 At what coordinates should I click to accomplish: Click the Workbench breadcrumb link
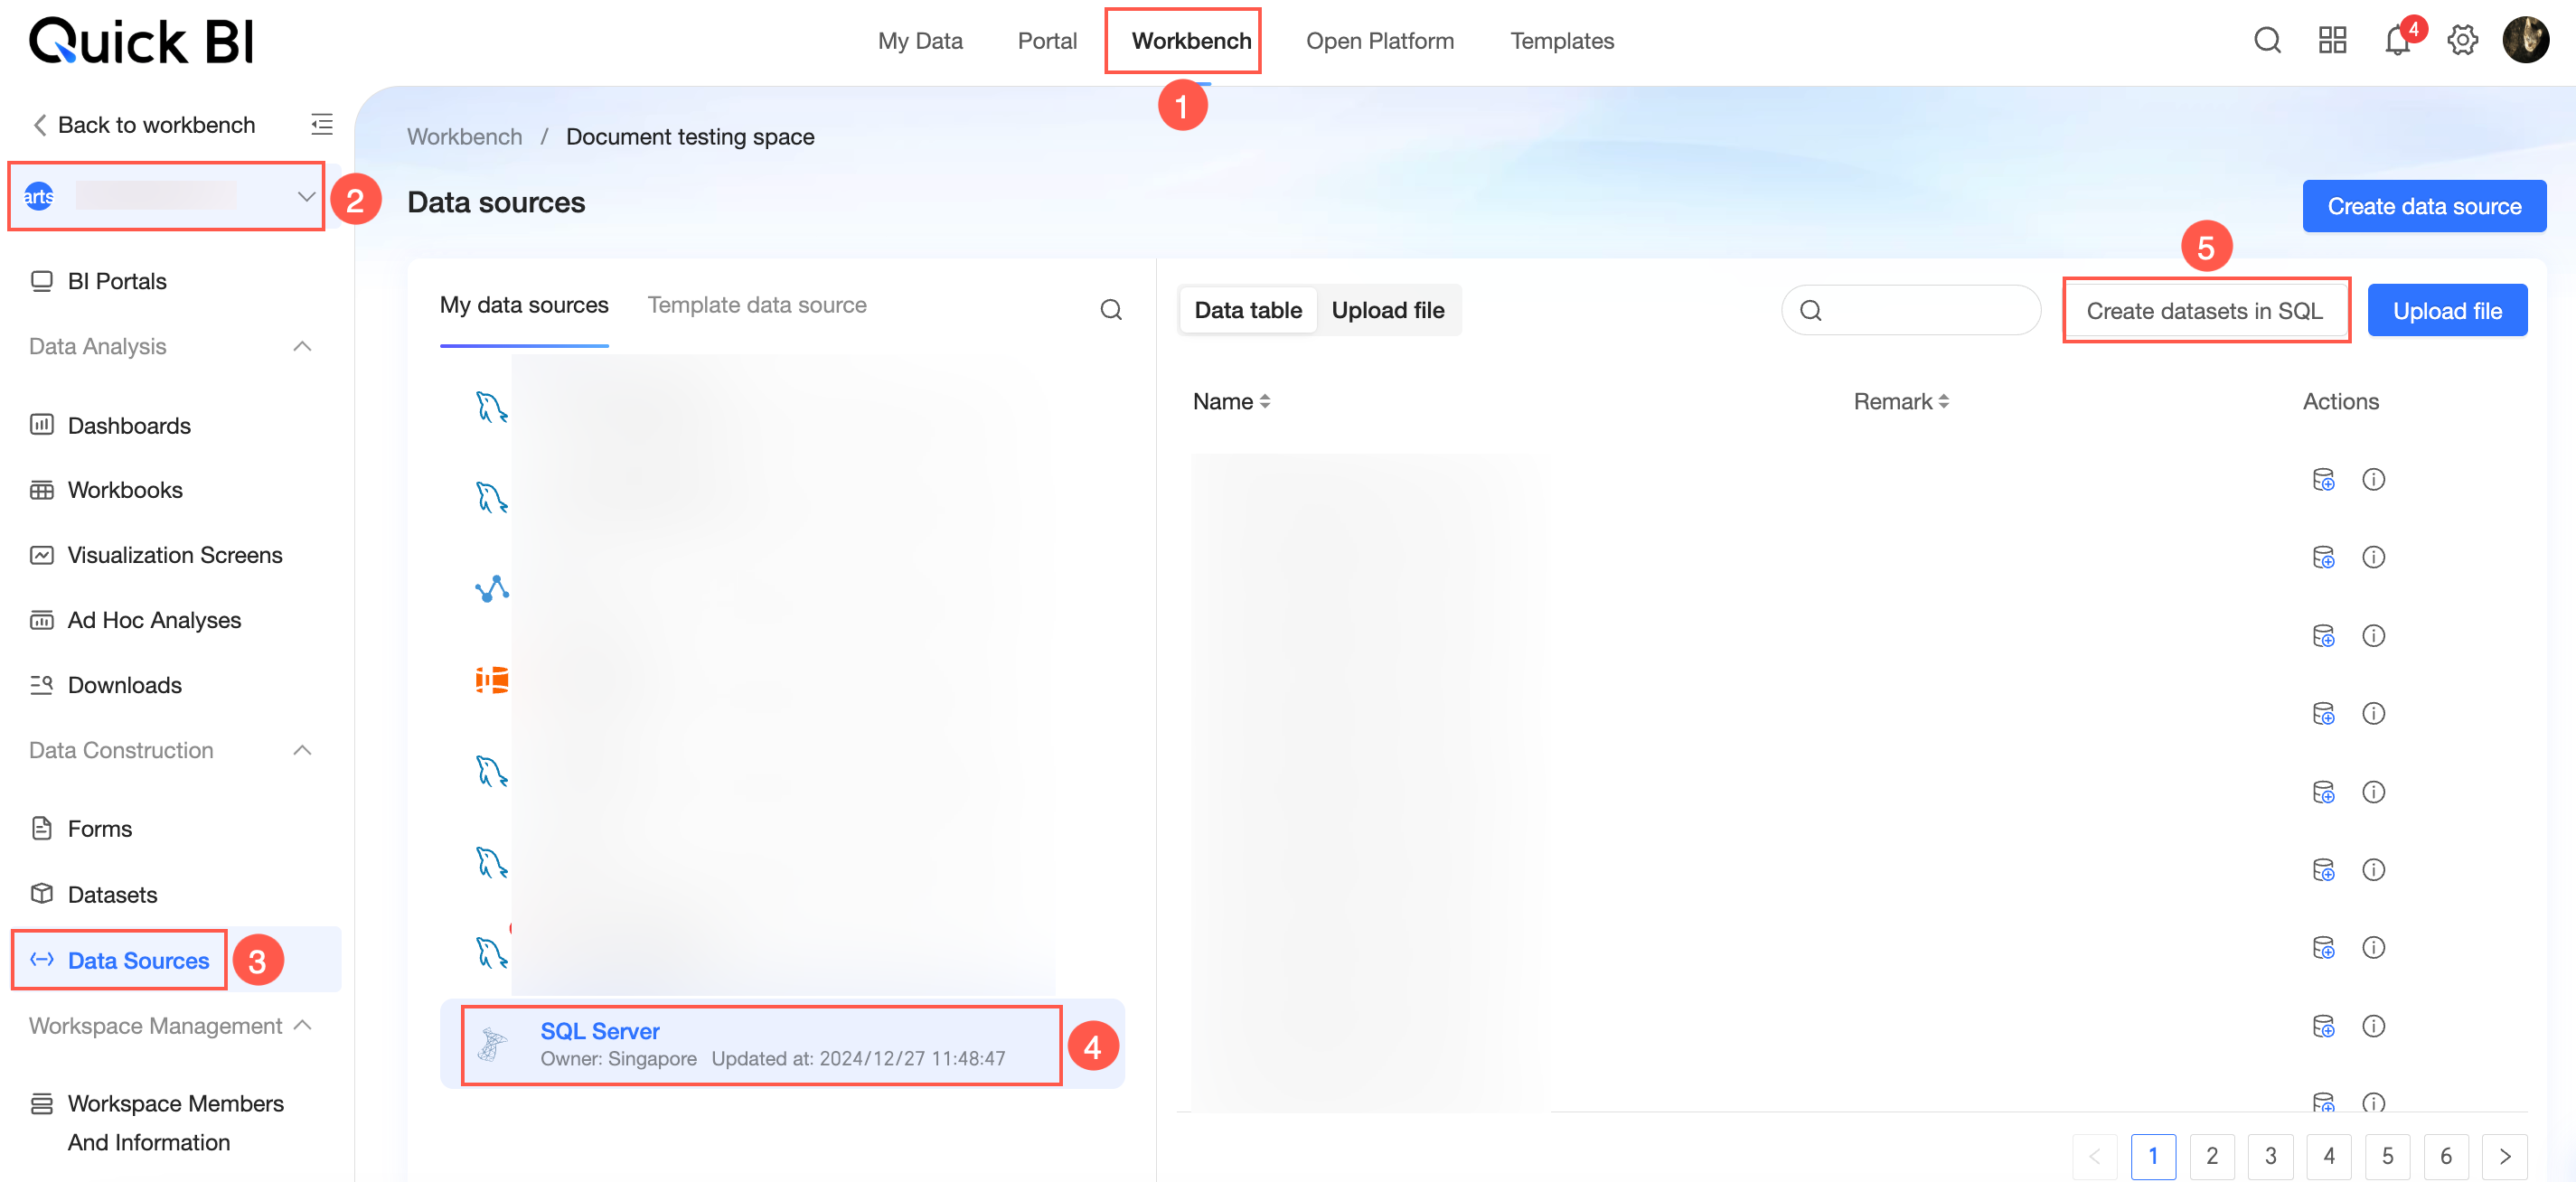(464, 137)
